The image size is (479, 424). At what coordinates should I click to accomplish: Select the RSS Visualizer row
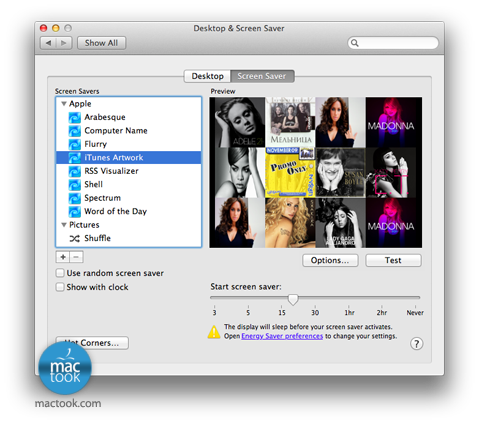pos(129,171)
